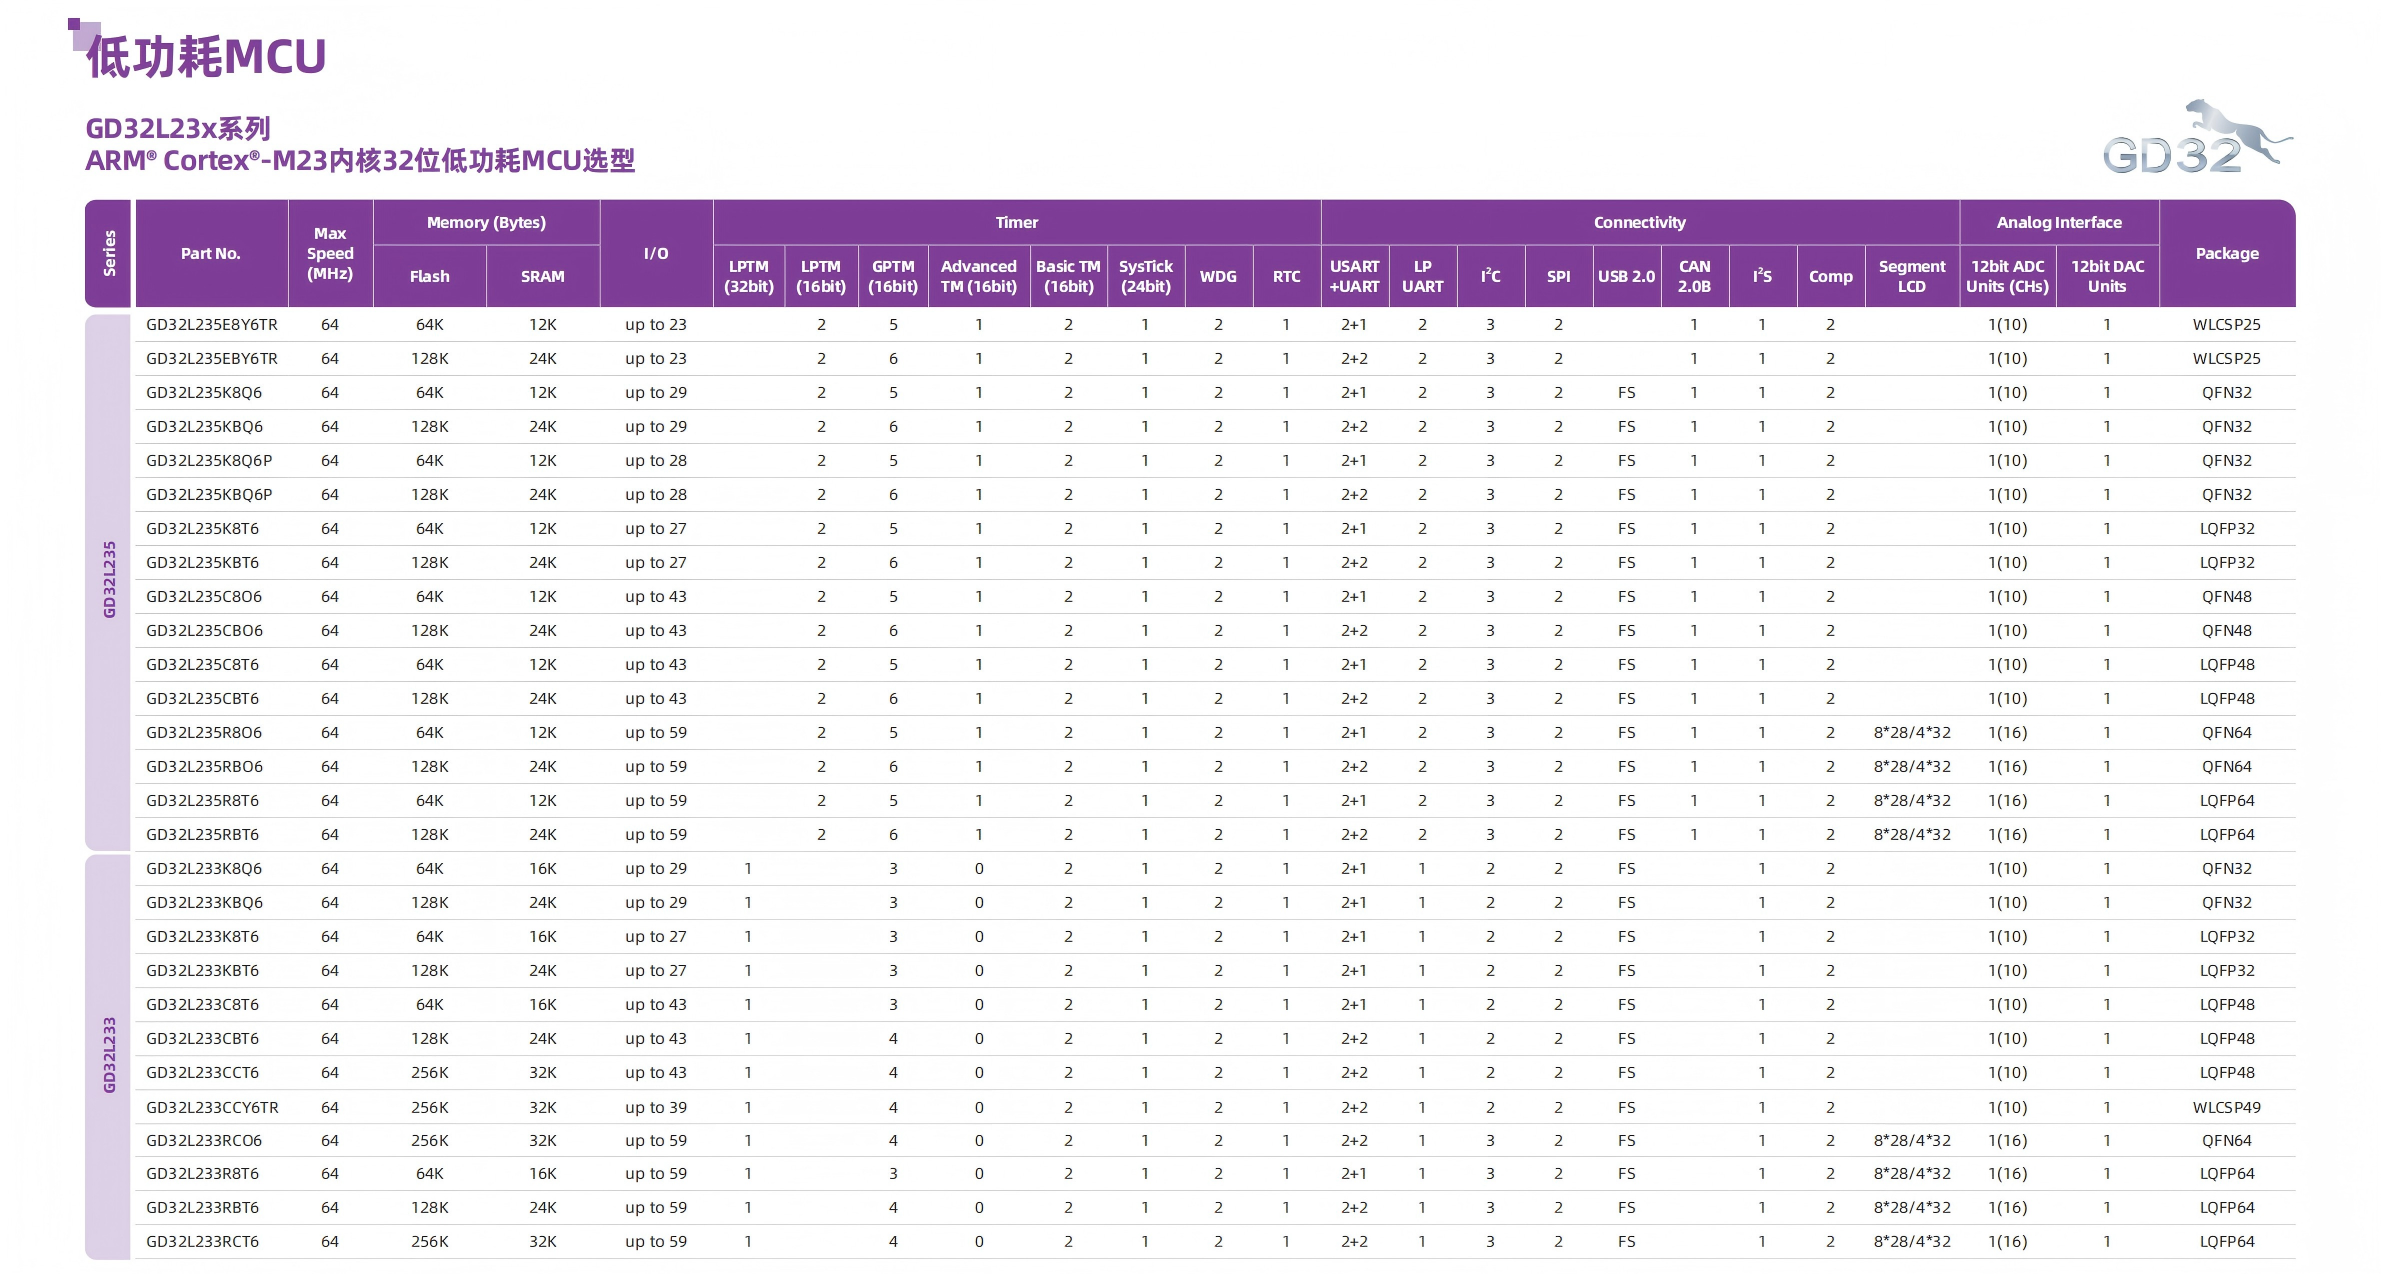Click the Max Speed (MHz) header
The image size is (2381, 1274).
pyautogui.click(x=330, y=253)
